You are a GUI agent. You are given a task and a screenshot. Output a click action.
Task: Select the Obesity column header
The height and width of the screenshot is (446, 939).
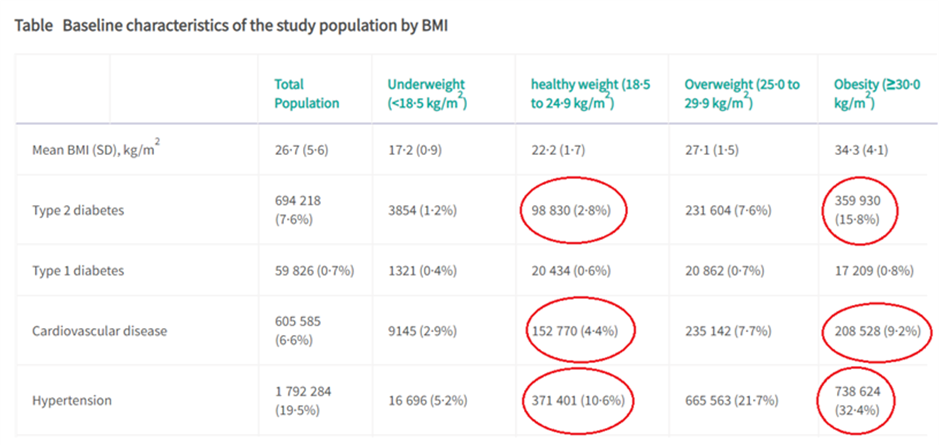coord(874,93)
